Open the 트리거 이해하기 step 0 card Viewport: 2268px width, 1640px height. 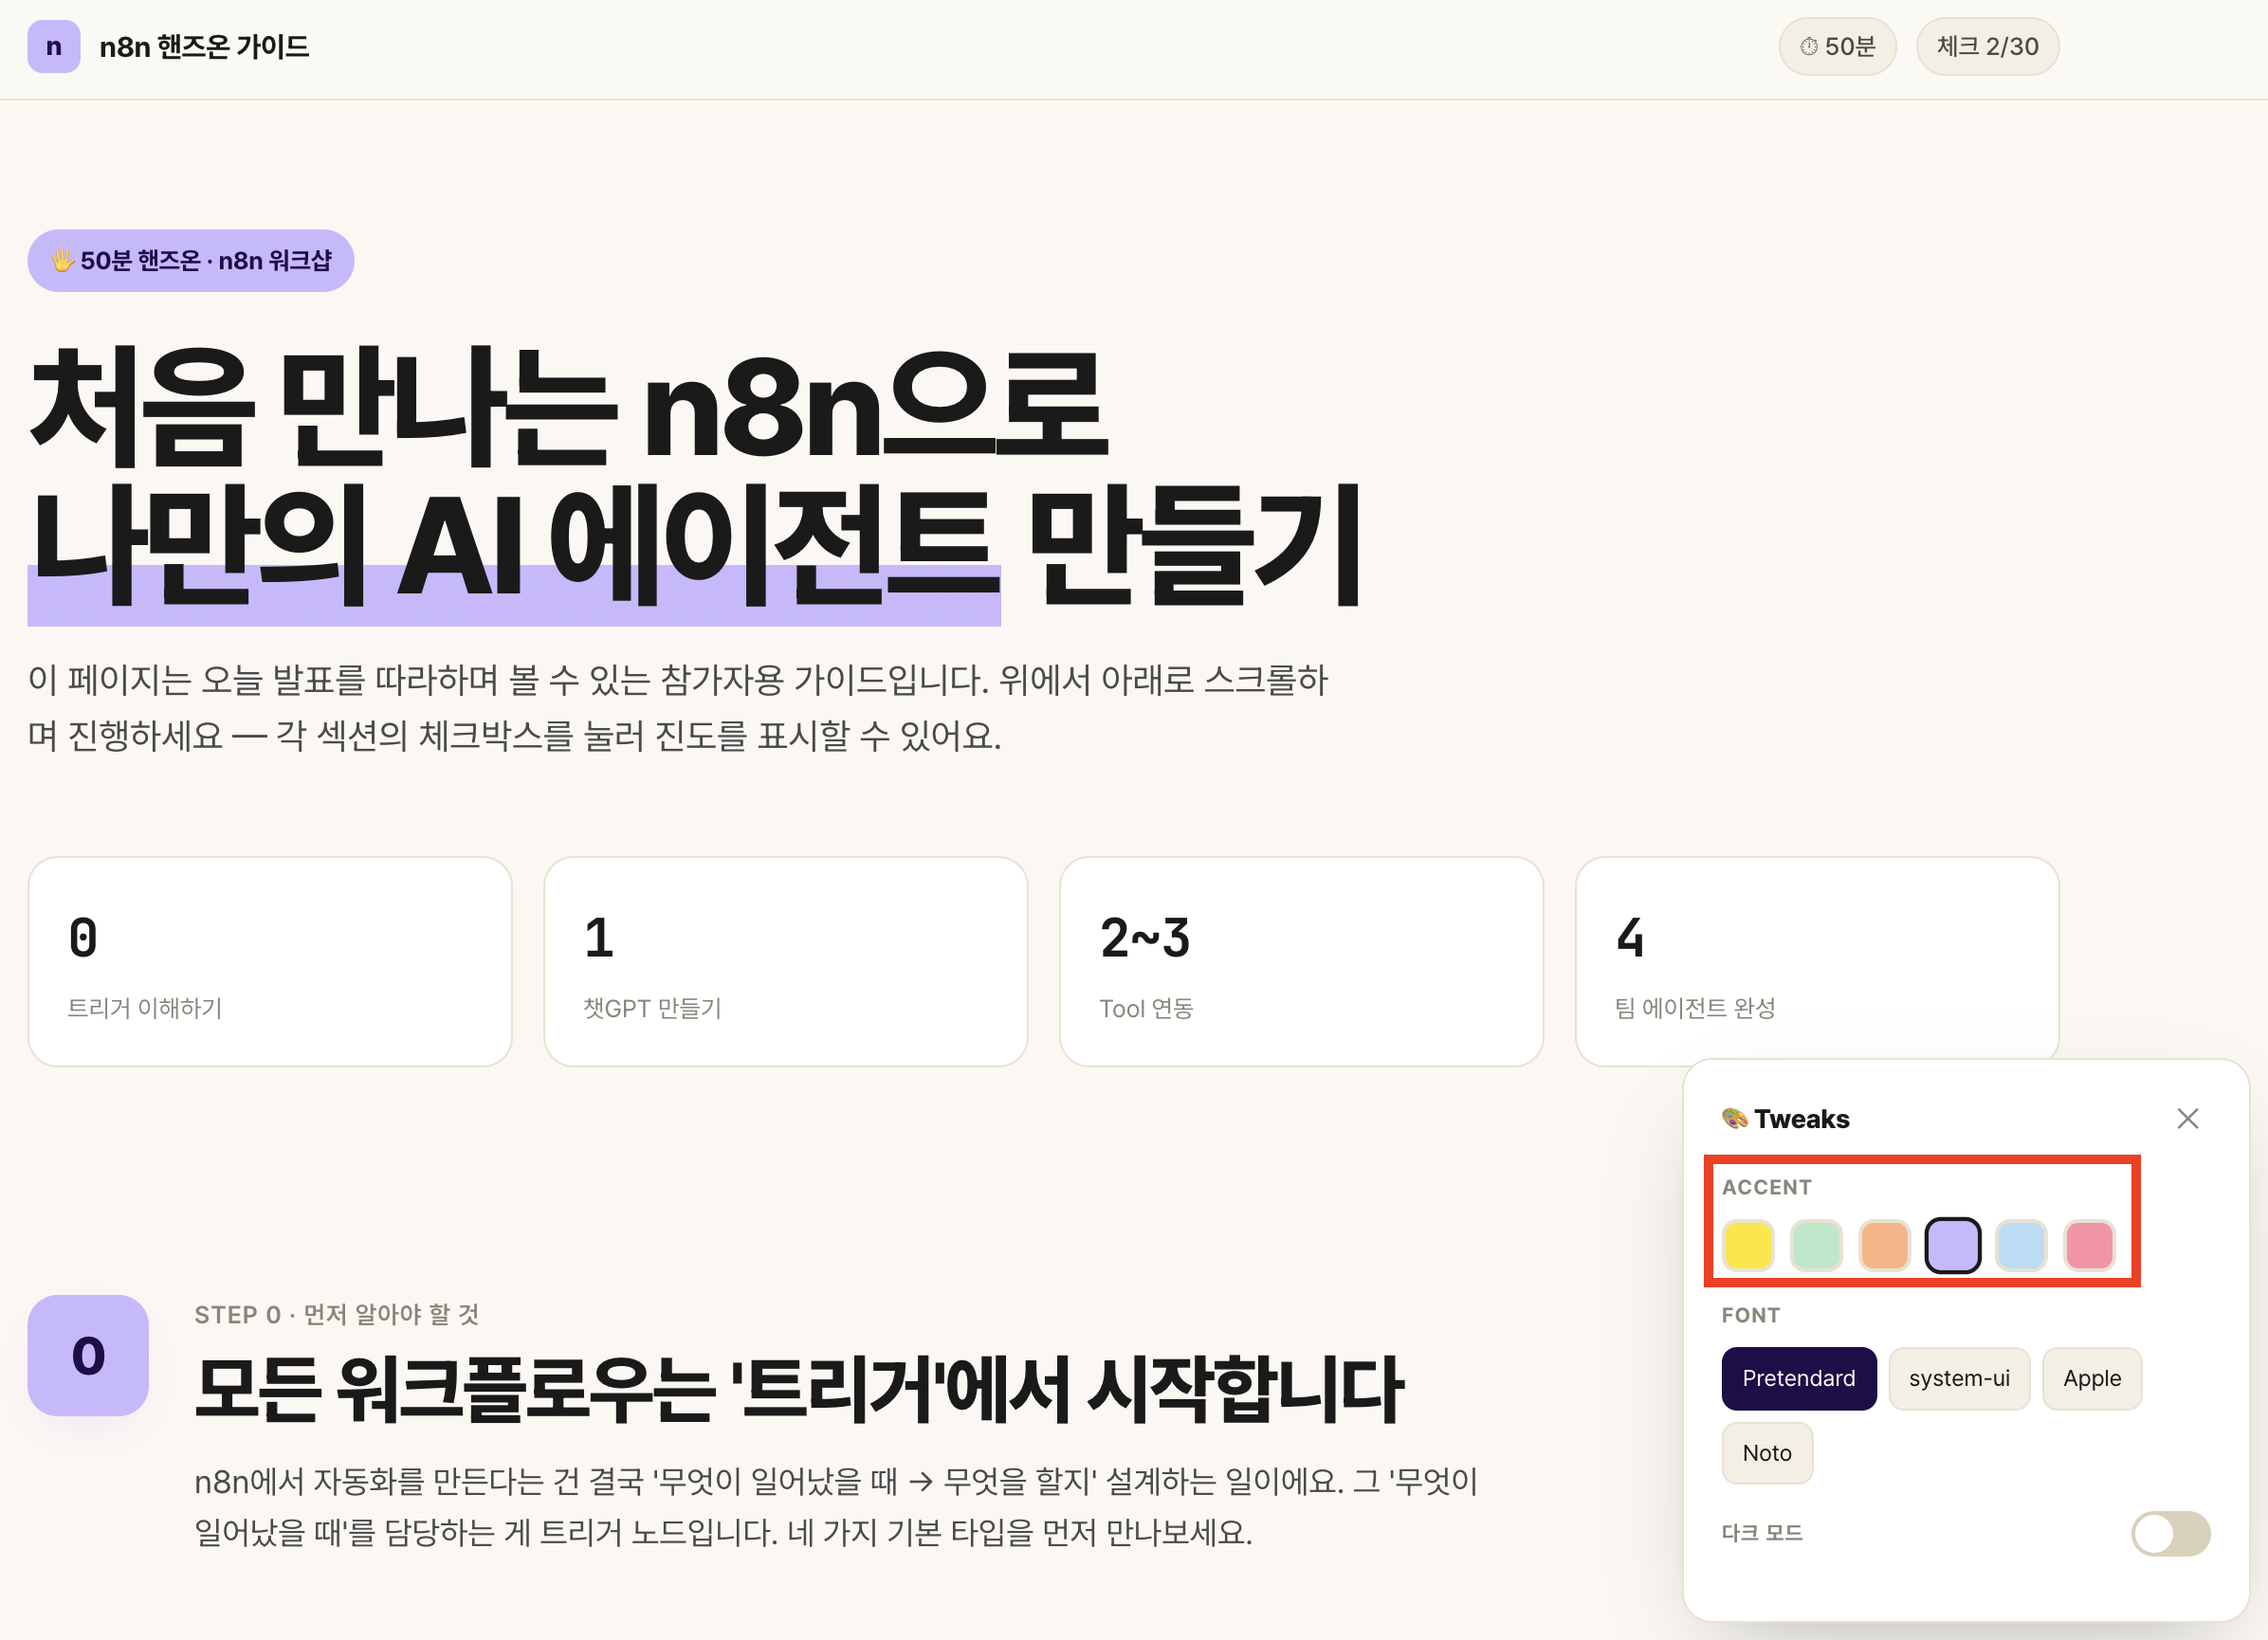pos(270,961)
